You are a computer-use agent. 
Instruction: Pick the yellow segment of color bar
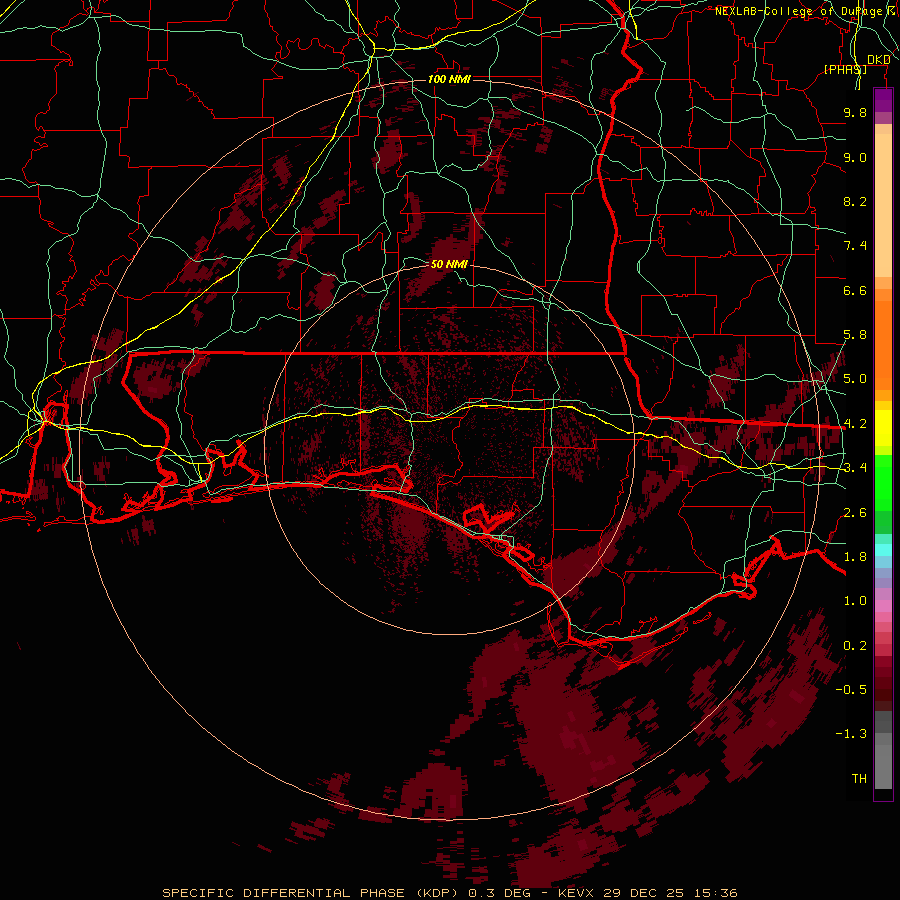pyautogui.click(x=883, y=428)
